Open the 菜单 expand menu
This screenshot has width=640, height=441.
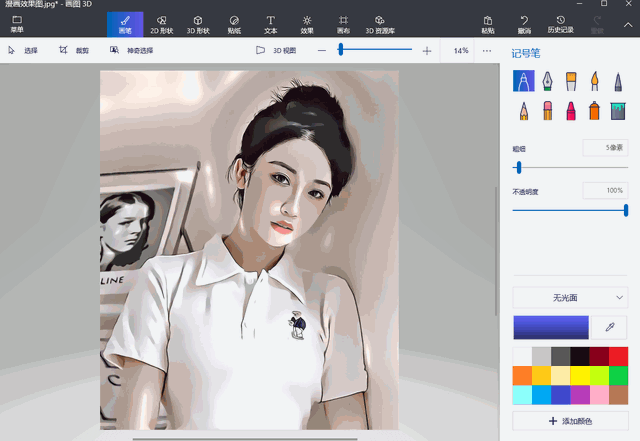[17, 24]
